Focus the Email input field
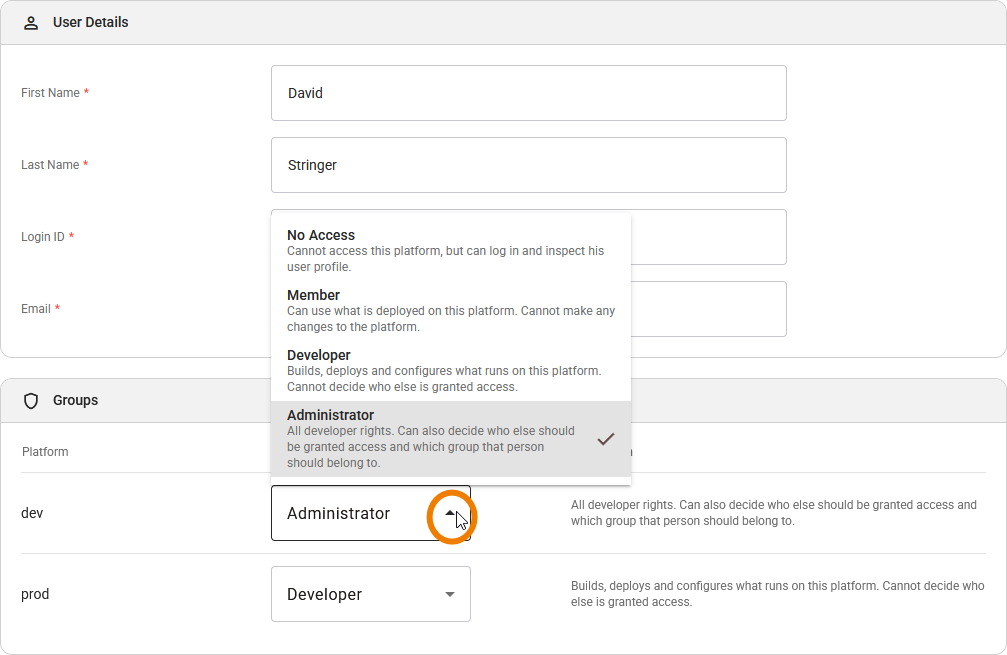Viewport: 1007px width, 655px height. coord(708,309)
